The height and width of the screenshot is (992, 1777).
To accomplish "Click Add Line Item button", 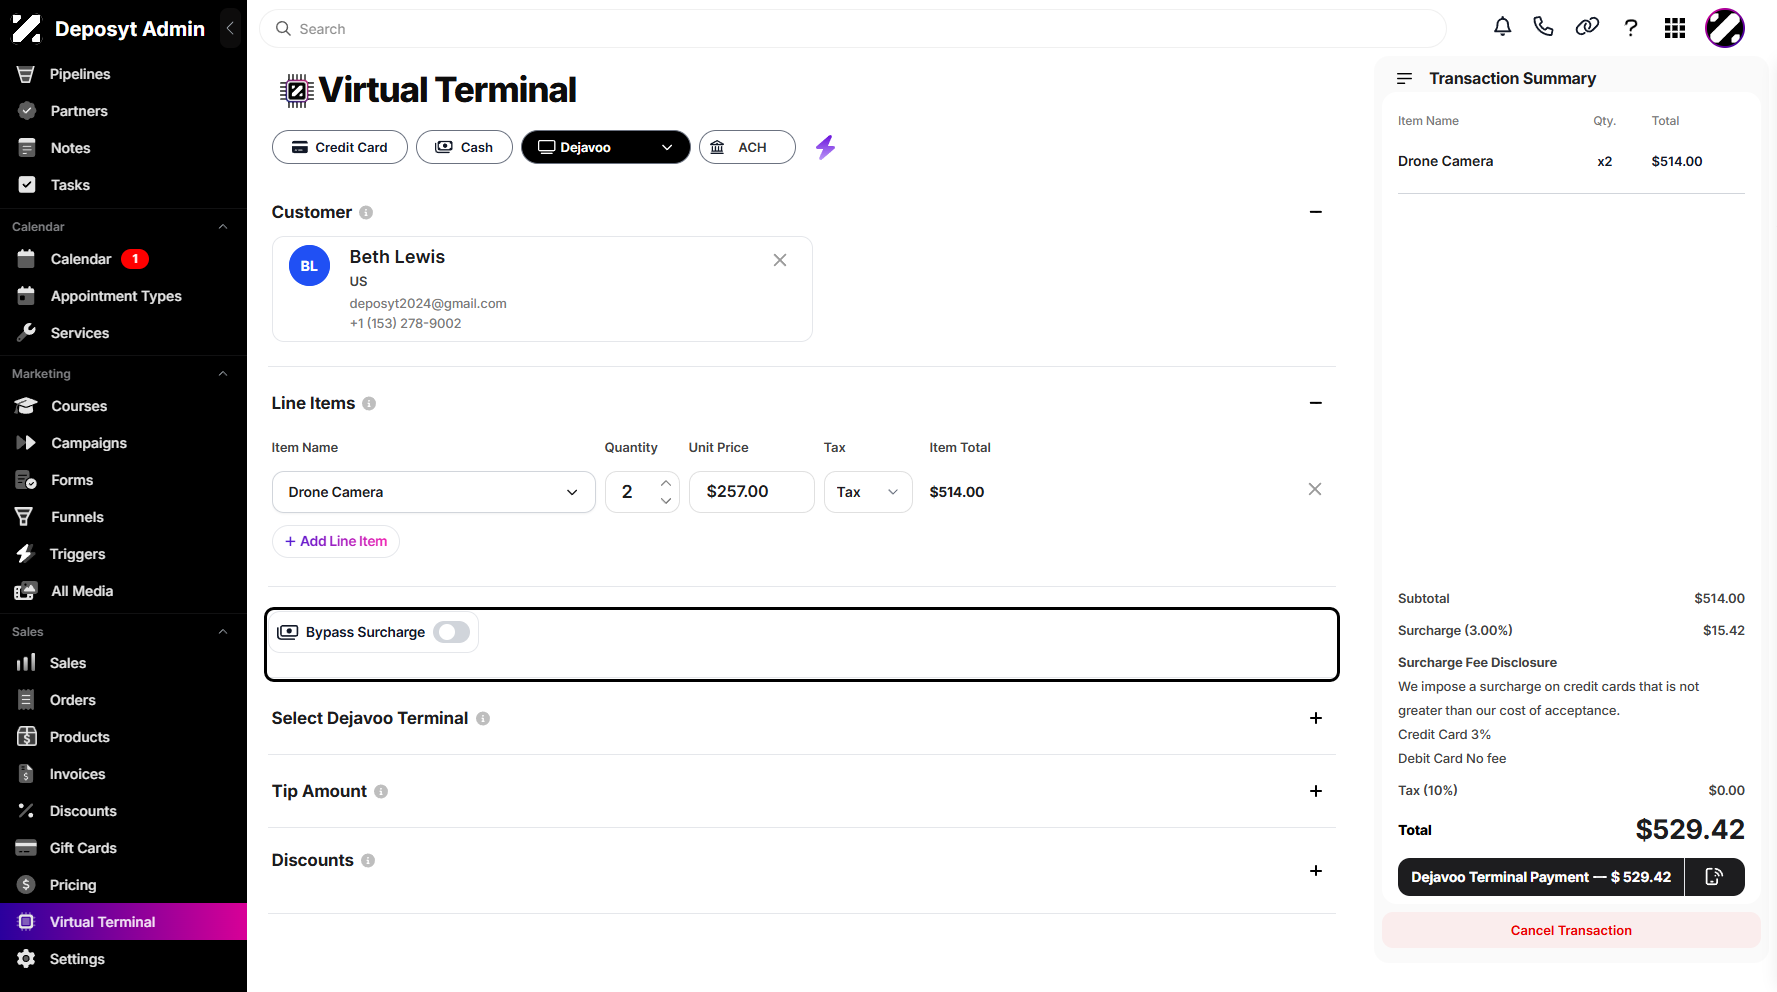I will pos(336,541).
